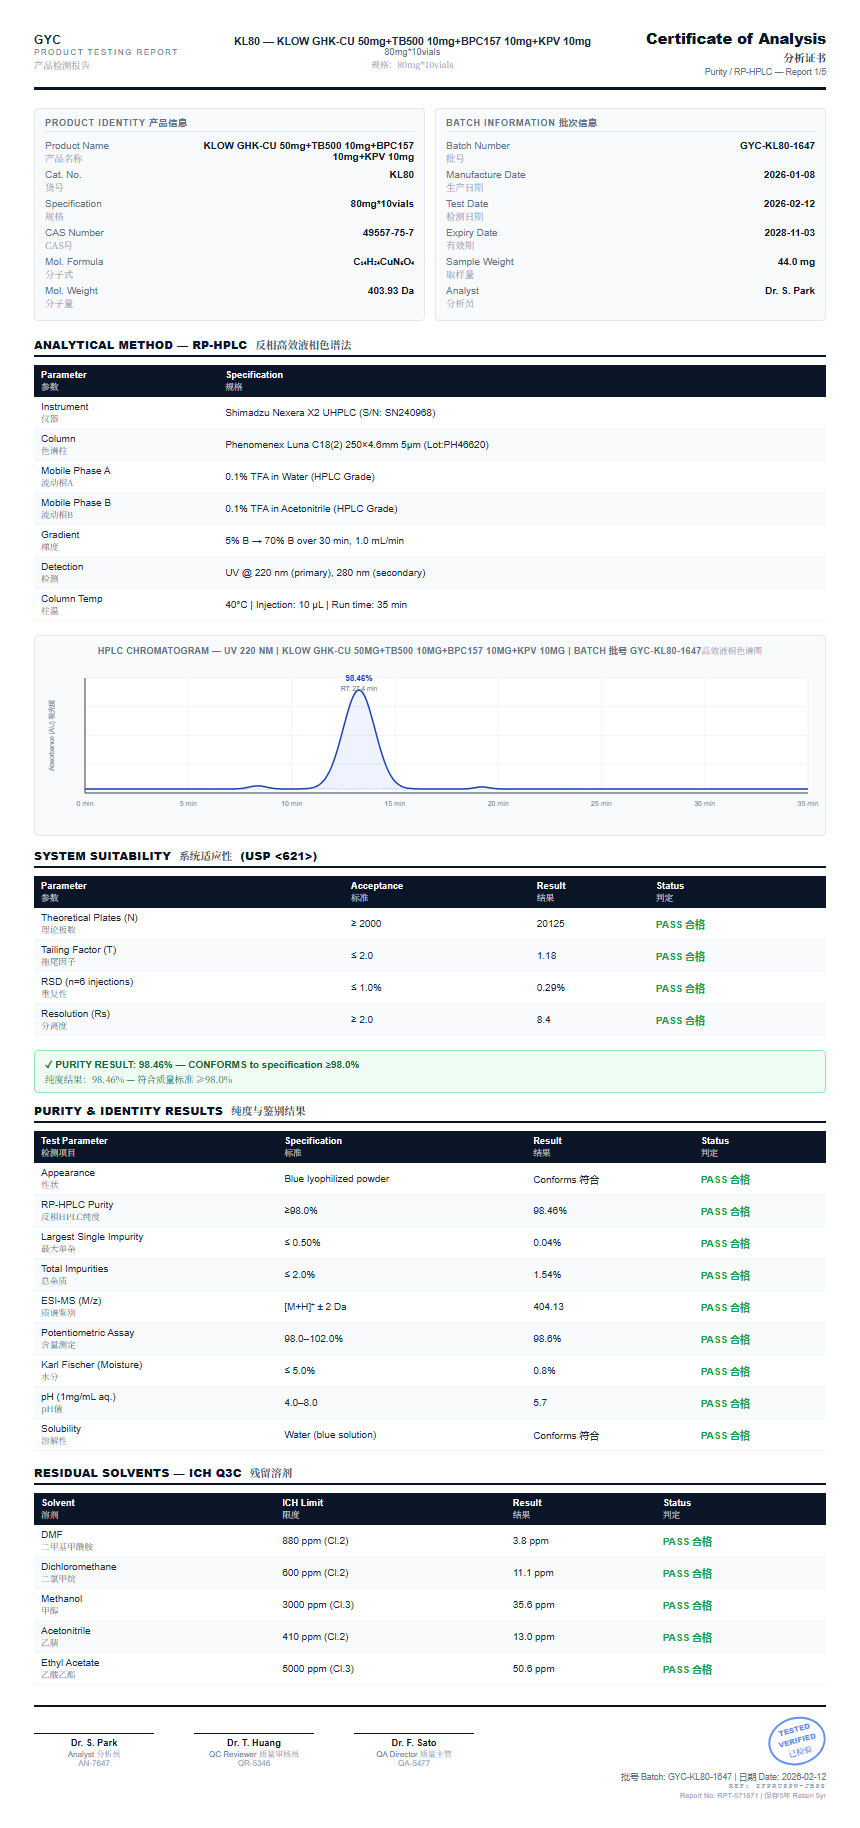
Task: Click the checkmark in the purity result banner
Action: tap(49, 1065)
